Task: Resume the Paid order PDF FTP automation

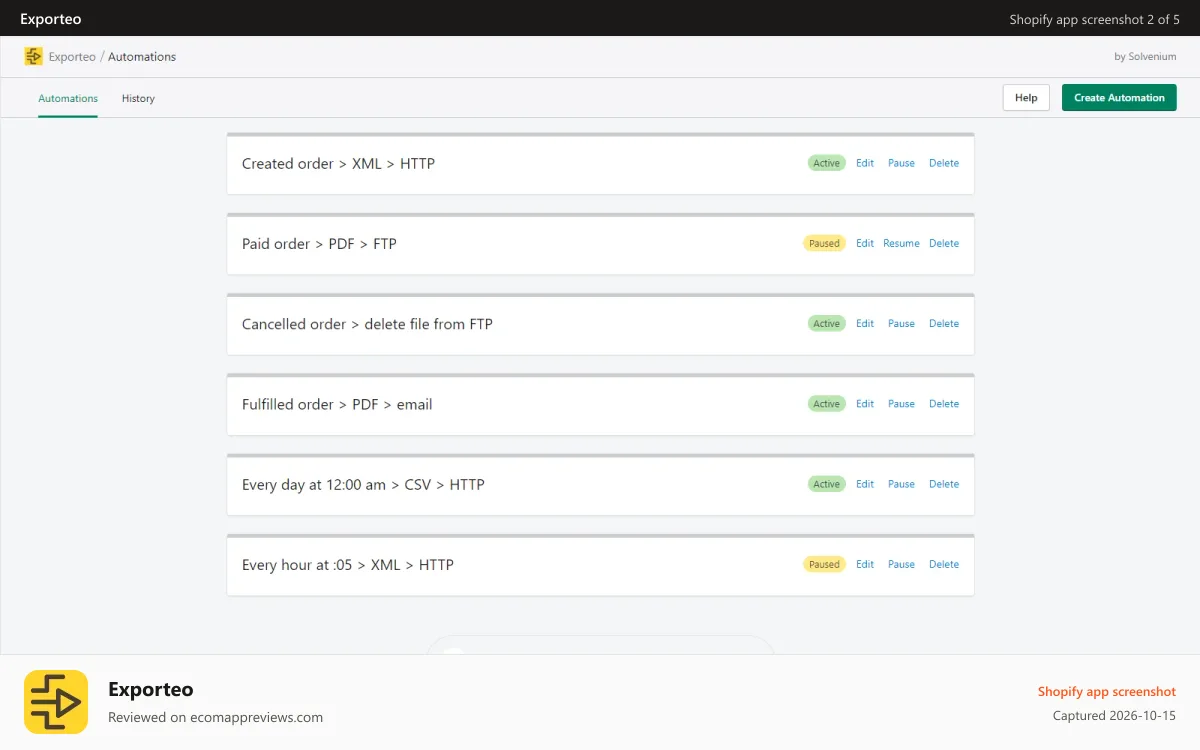Action: 901,243
